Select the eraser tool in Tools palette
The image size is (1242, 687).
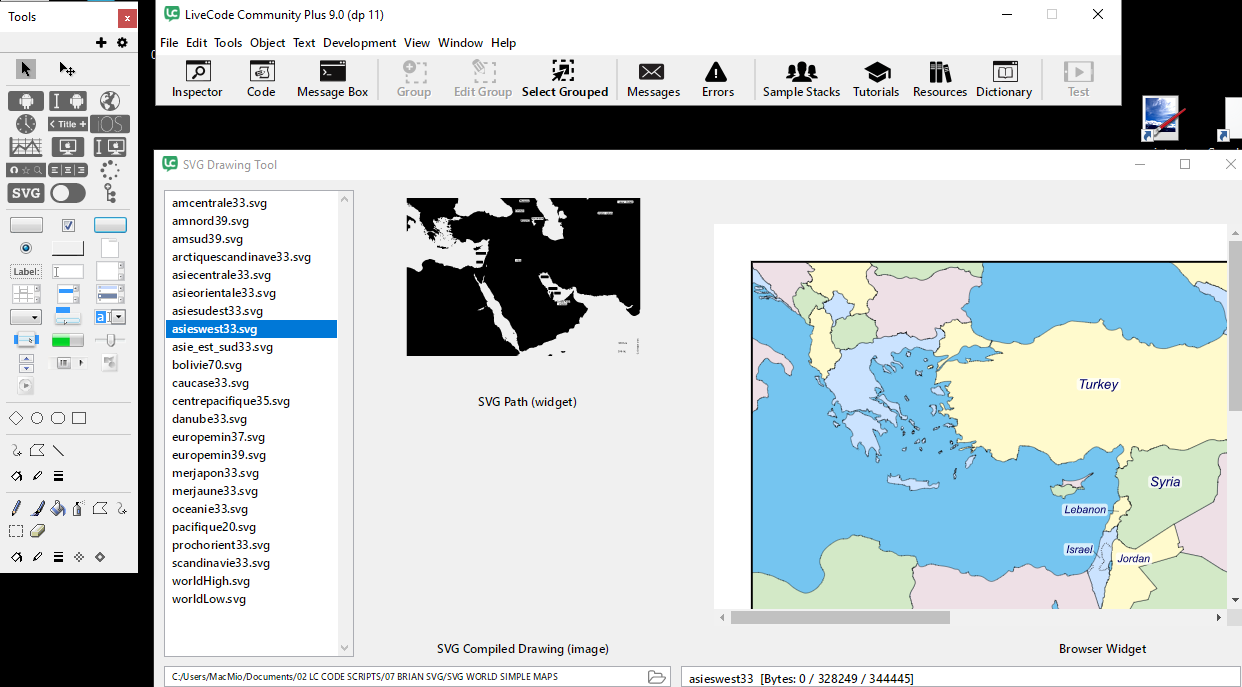tap(38, 531)
